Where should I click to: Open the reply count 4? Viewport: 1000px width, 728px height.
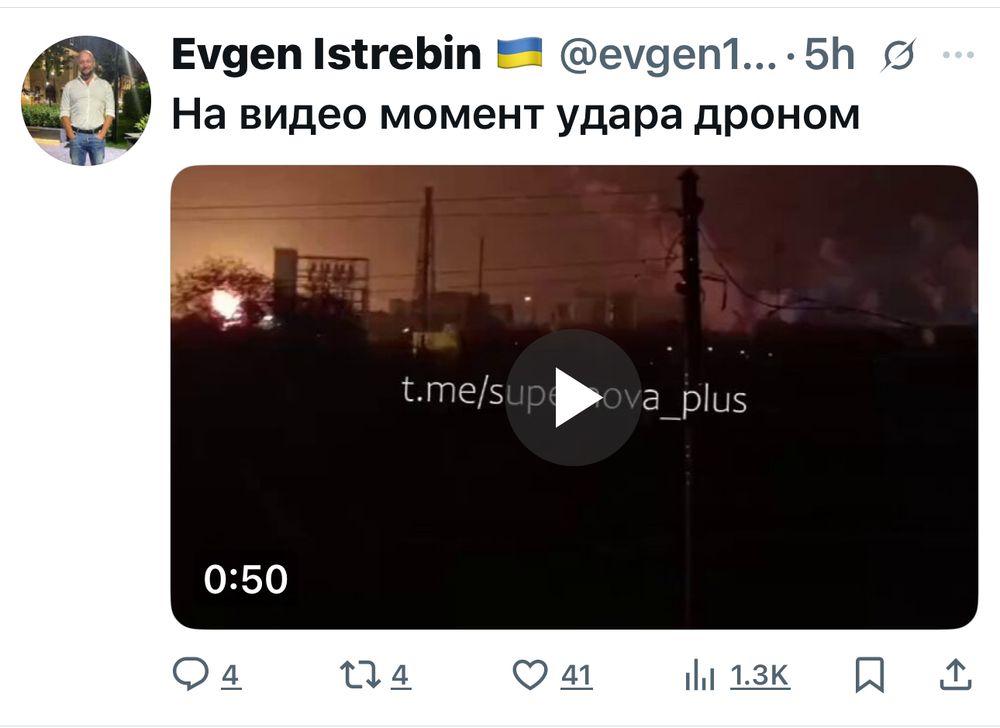(231, 675)
